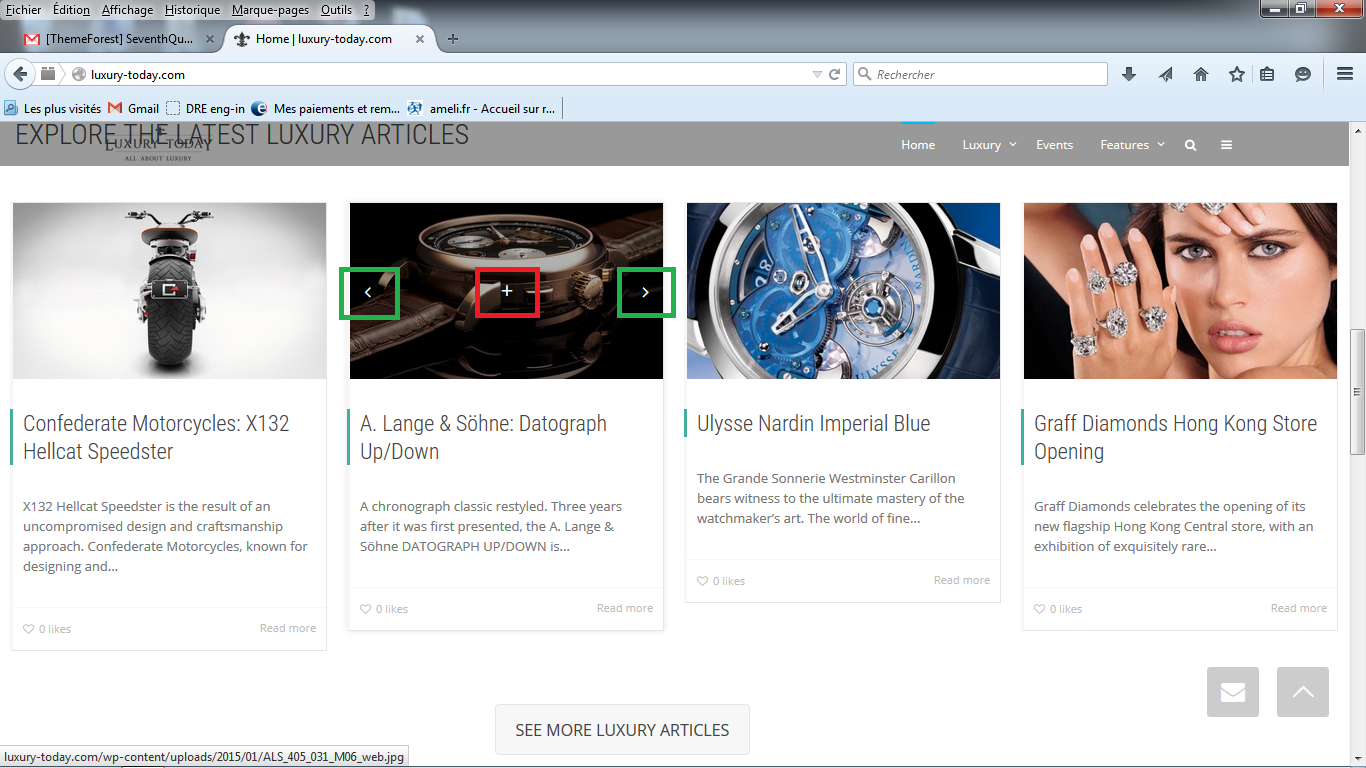Bookmark page with the star icon
The image size is (1366, 768).
1237,74
